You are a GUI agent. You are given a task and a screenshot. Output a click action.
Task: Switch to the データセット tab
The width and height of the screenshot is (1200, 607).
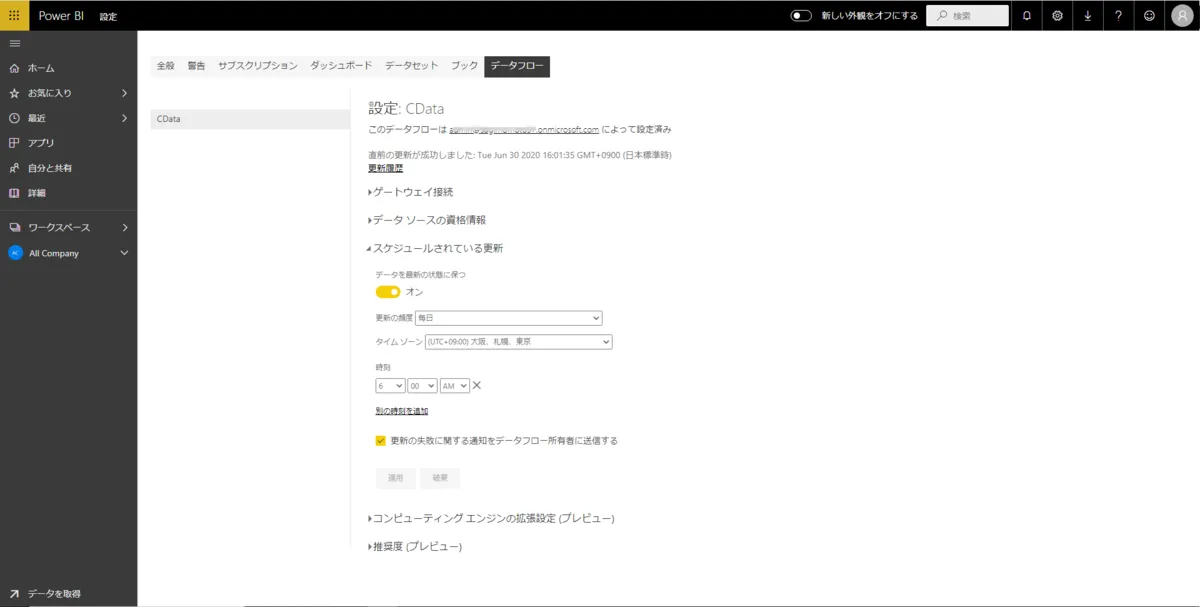pyautogui.click(x=410, y=65)
